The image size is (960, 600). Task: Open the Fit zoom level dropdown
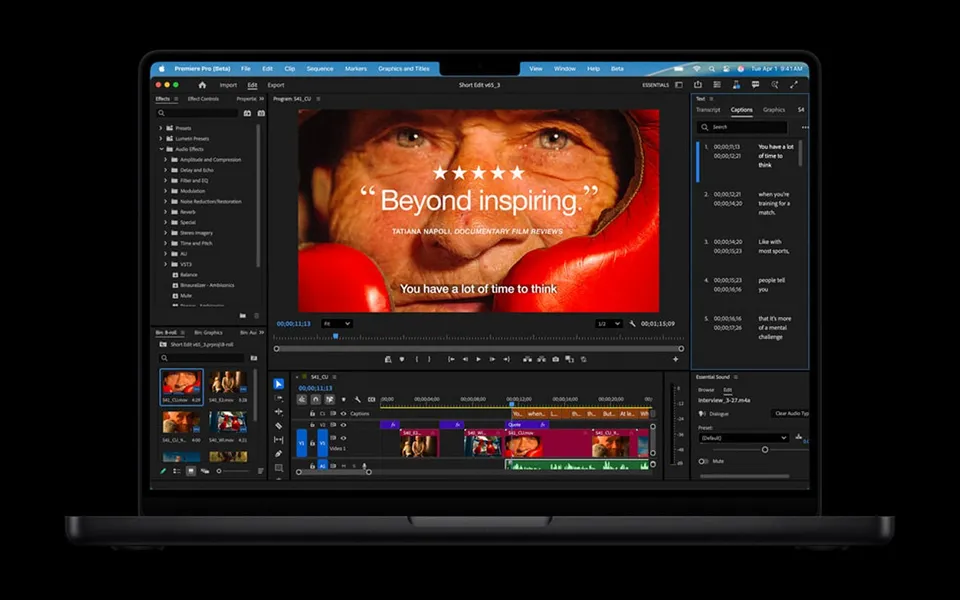(336, 324)
